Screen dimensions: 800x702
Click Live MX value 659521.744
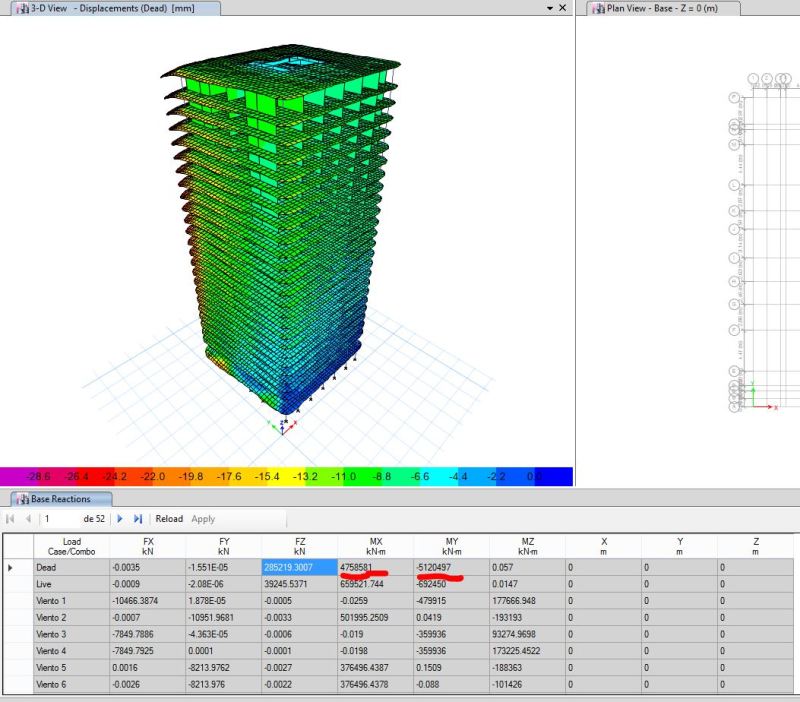pos(376,584)
